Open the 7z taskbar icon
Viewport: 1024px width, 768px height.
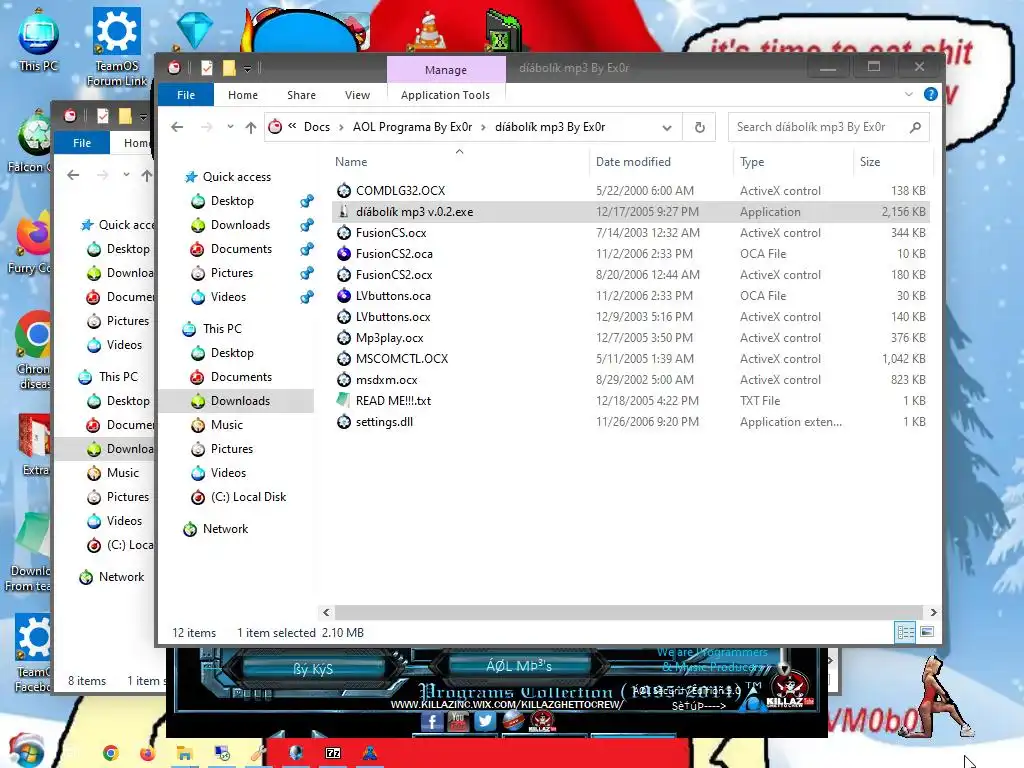click(333, 753)
